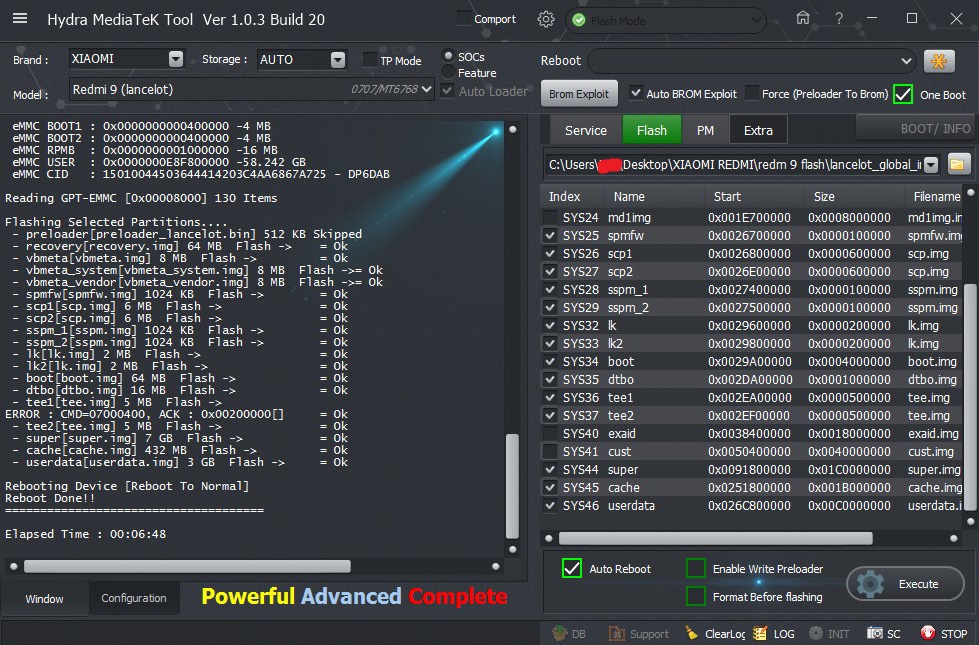The height and width of the screenshot is (645, 979).
Task: Toggle the One Boot checkbox
Action: [903, 94]
